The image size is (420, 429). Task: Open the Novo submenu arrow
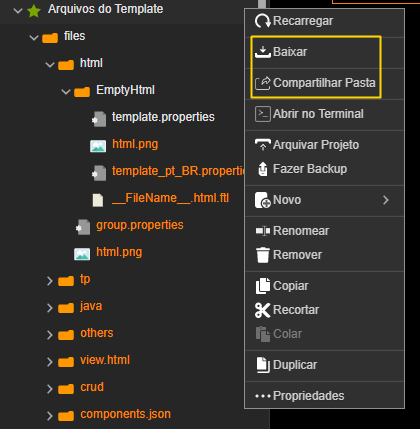386,200
